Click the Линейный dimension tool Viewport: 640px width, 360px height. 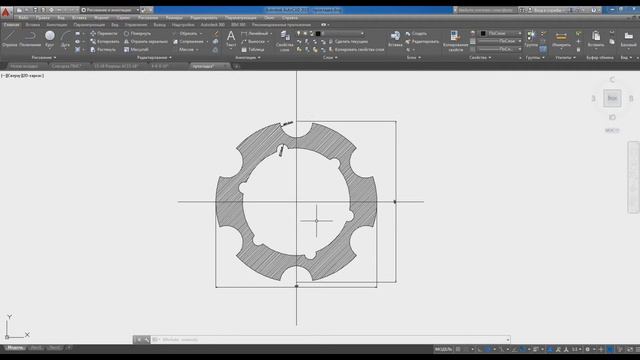coord(255,33)
